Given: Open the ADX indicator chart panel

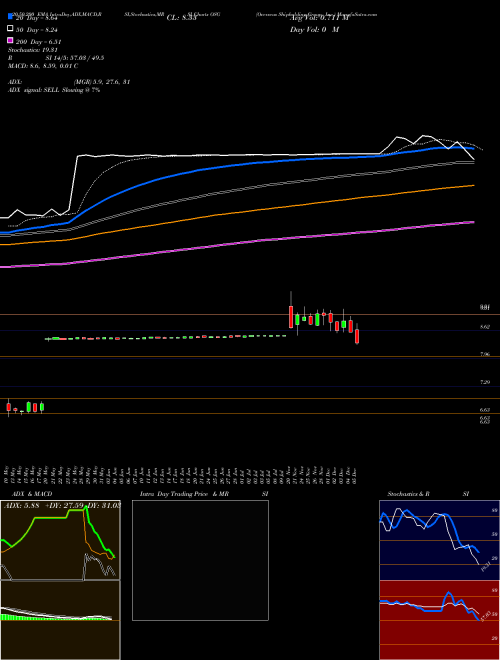Looking at the screenshot, I should point(60,540).
